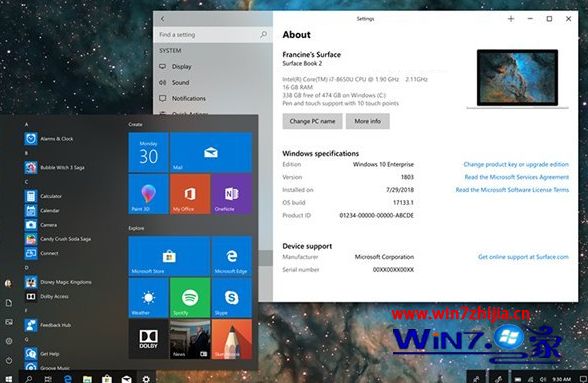
Task: Open the Dolby tile
Action: (148, 339)
